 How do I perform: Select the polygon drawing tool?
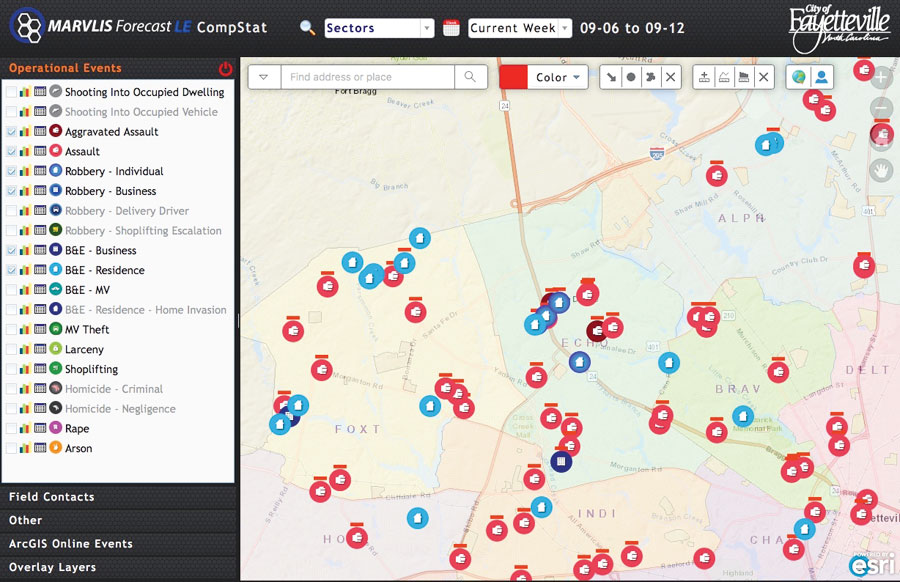tap(650, 77)
